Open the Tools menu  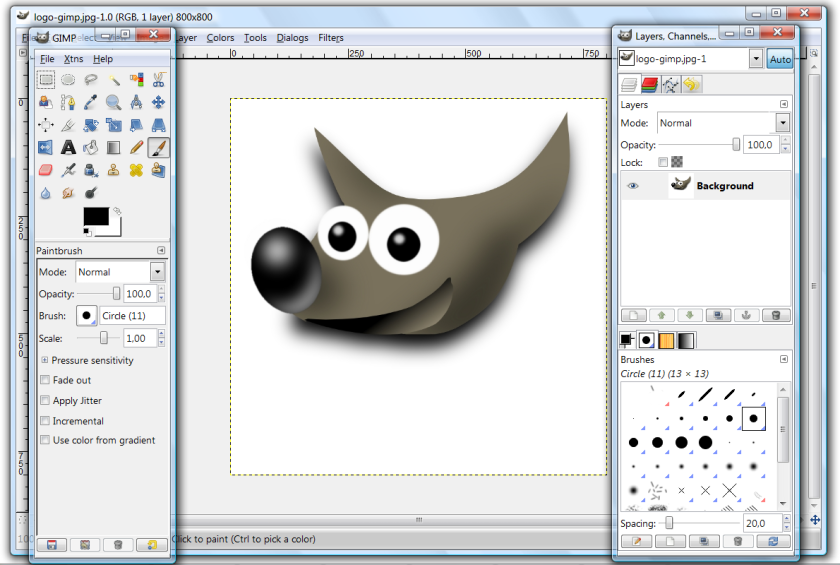(x=255, y=38)
